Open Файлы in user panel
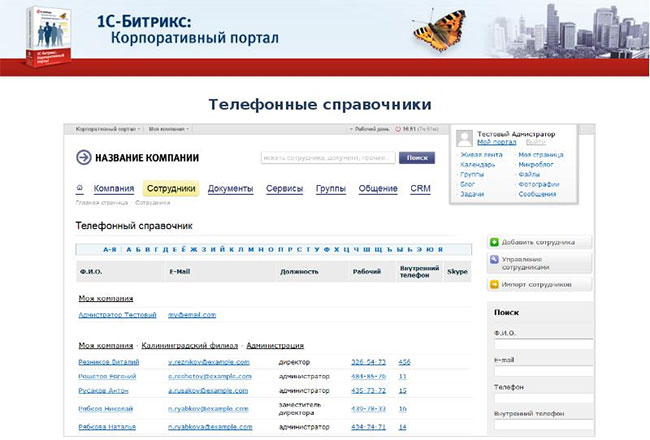 tap(529, 174)
